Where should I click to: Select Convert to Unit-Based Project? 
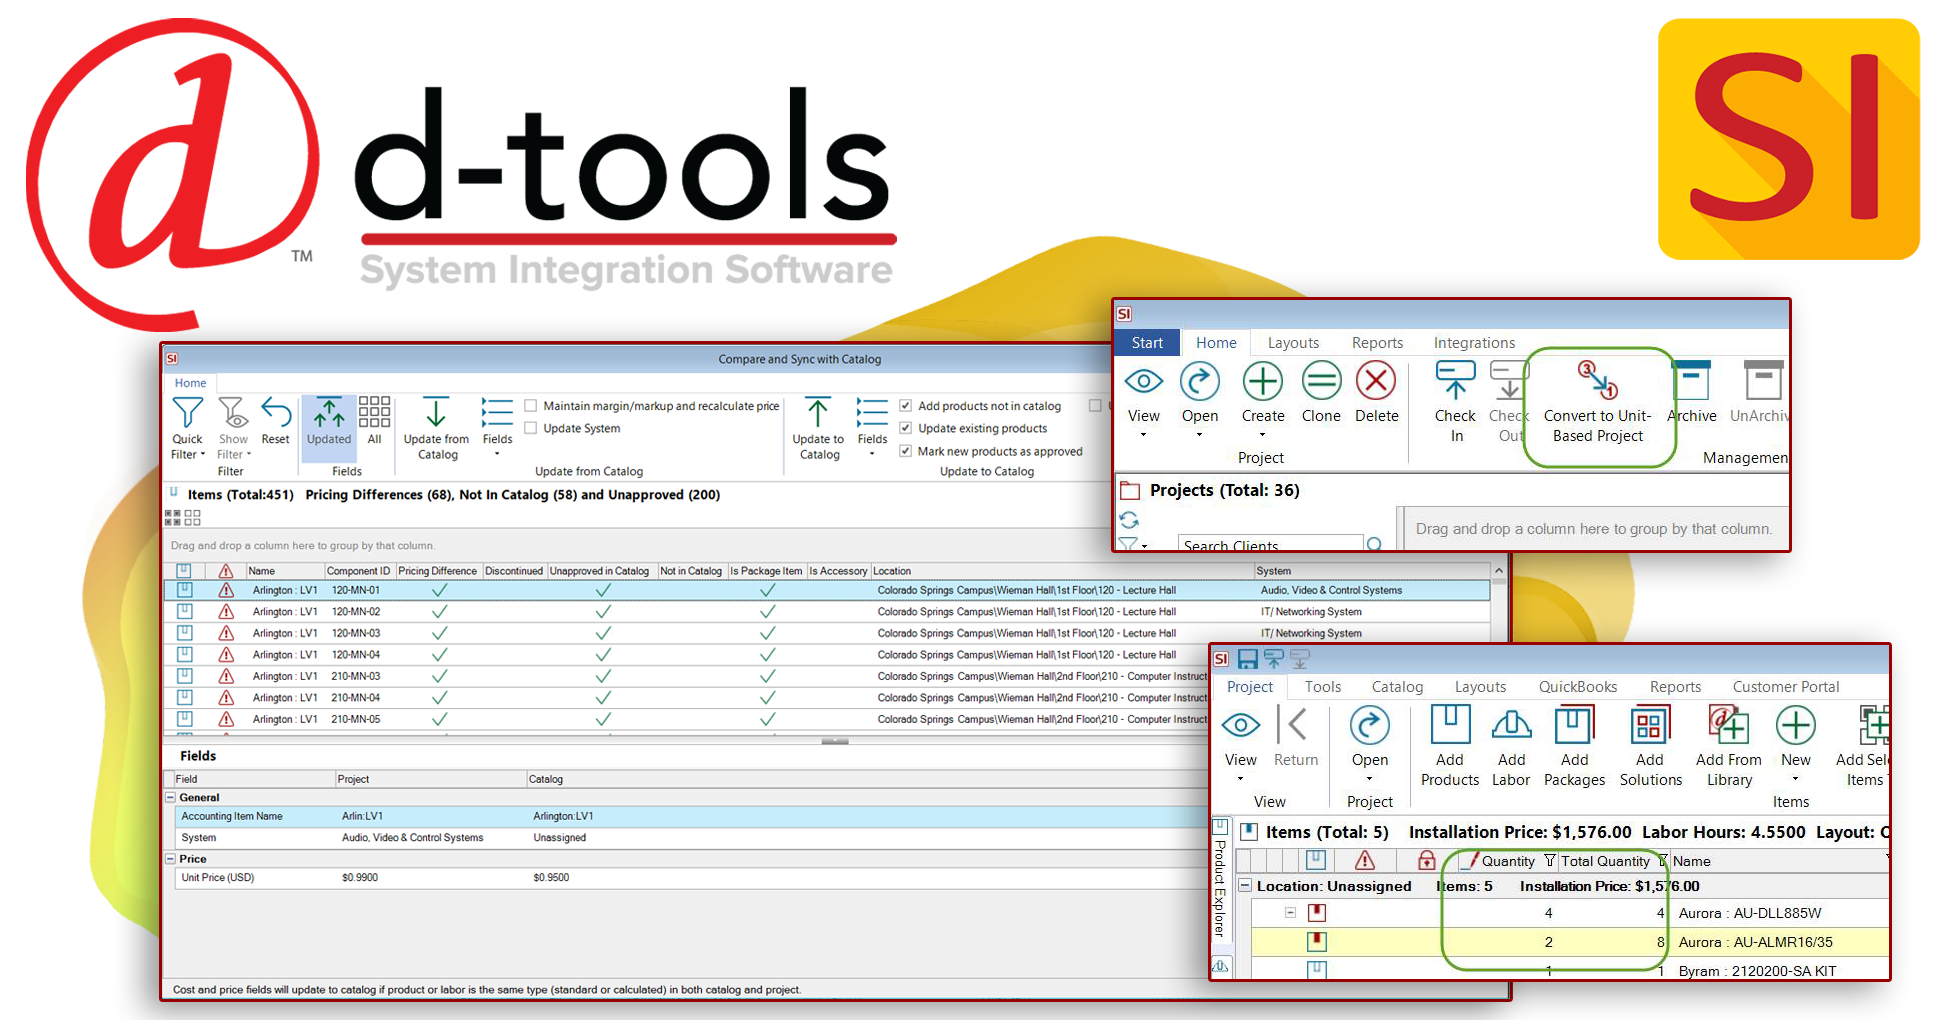click(x=1598, y=405)
